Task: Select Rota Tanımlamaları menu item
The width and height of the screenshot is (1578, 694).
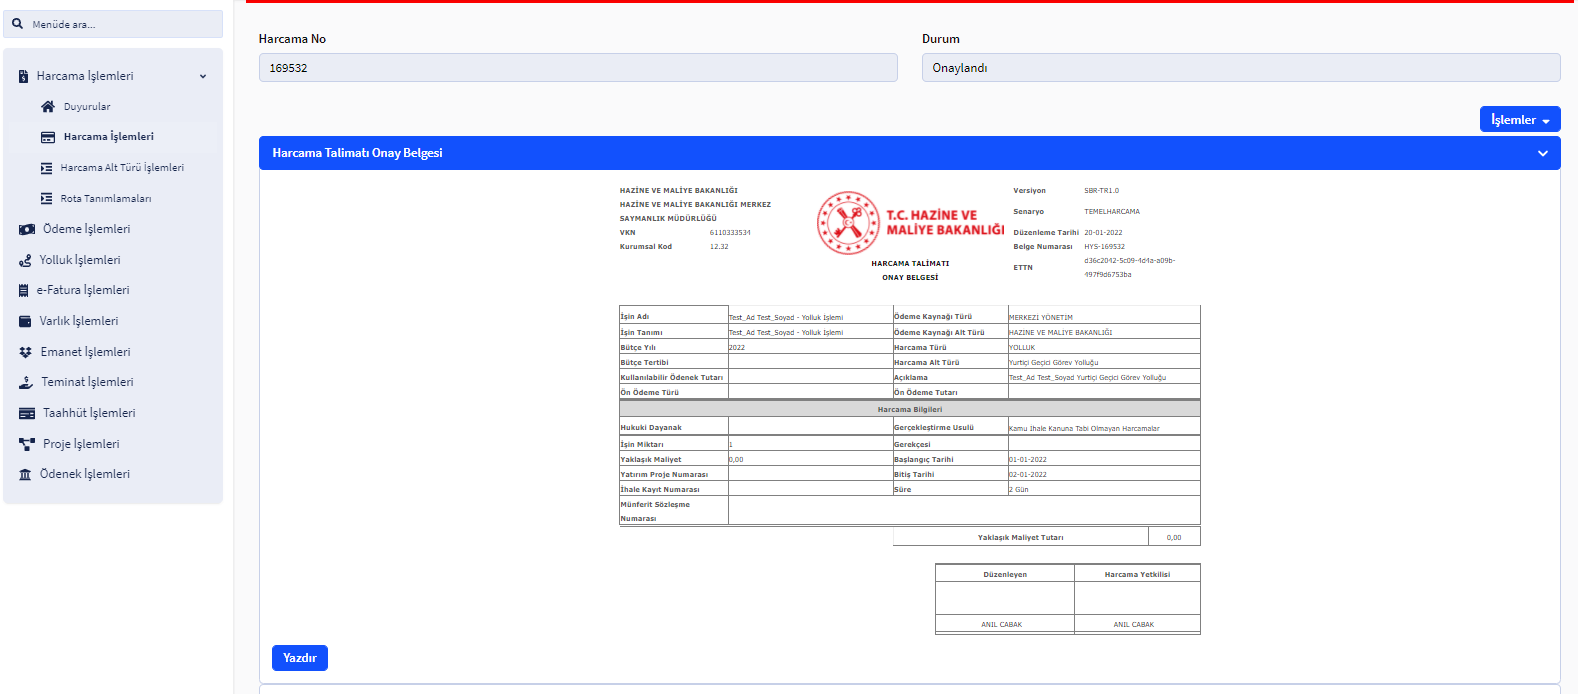Action: coord(106,199)
